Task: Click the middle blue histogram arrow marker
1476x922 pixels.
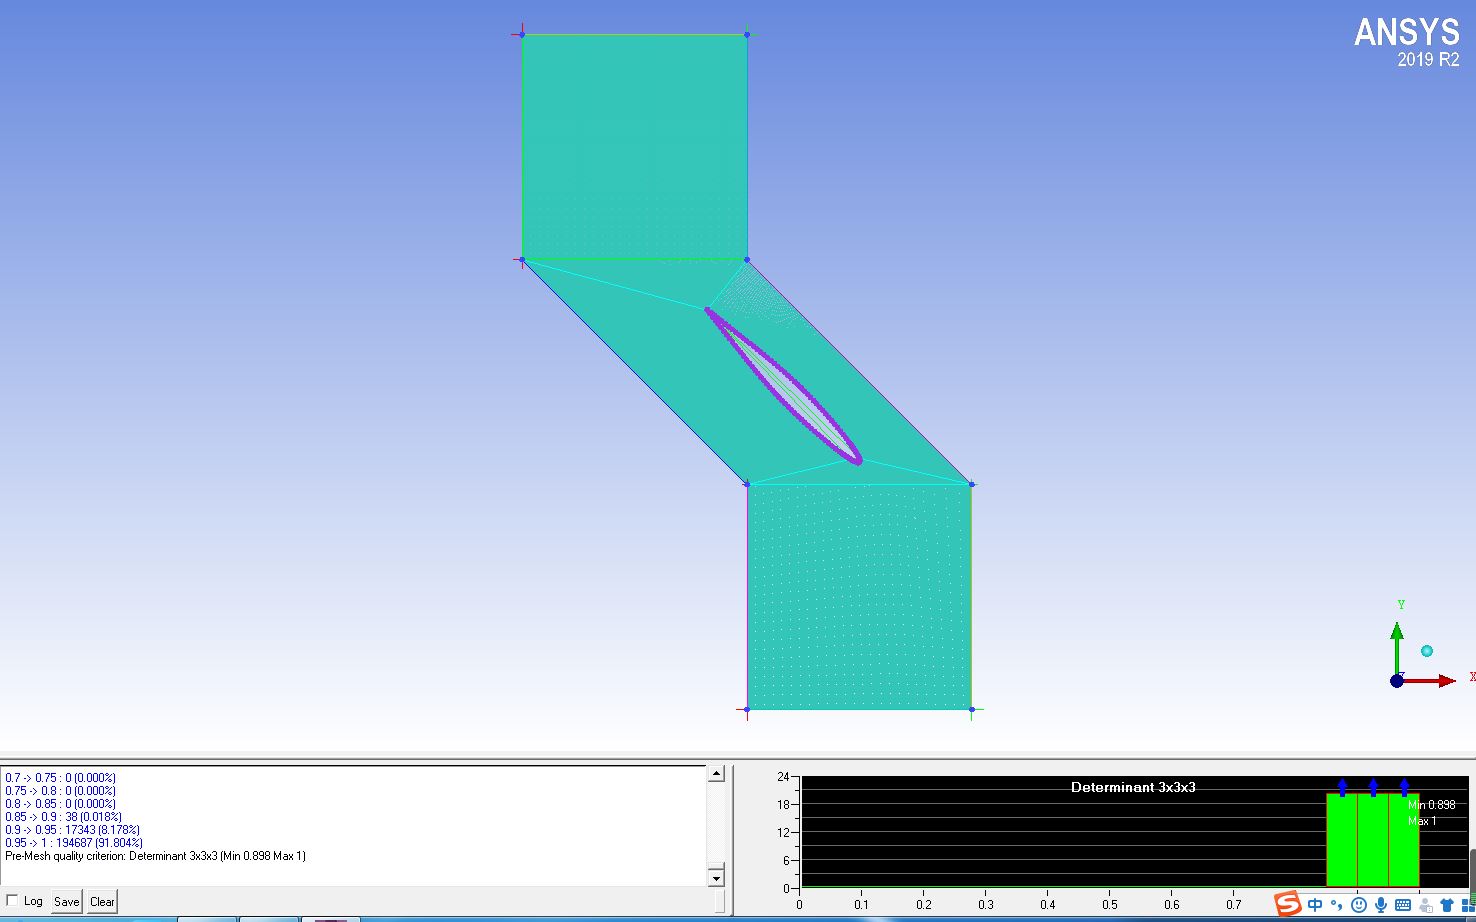Action: click(1373, 787)
